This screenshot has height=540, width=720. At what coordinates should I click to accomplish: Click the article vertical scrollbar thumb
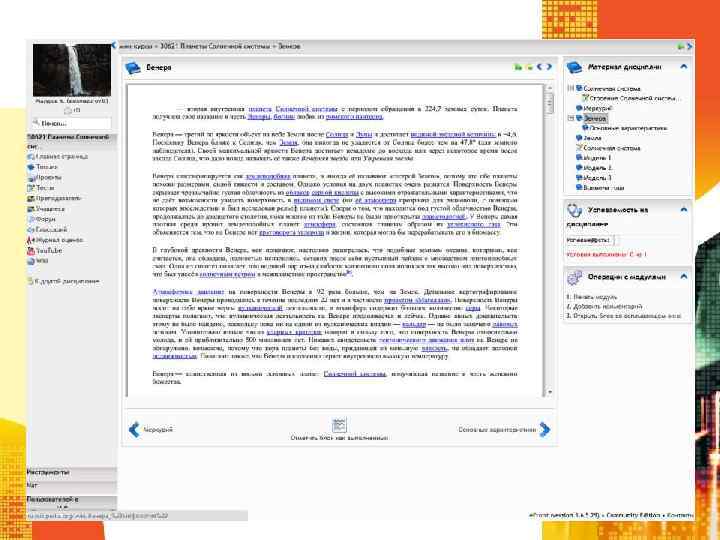coord(549,103)
